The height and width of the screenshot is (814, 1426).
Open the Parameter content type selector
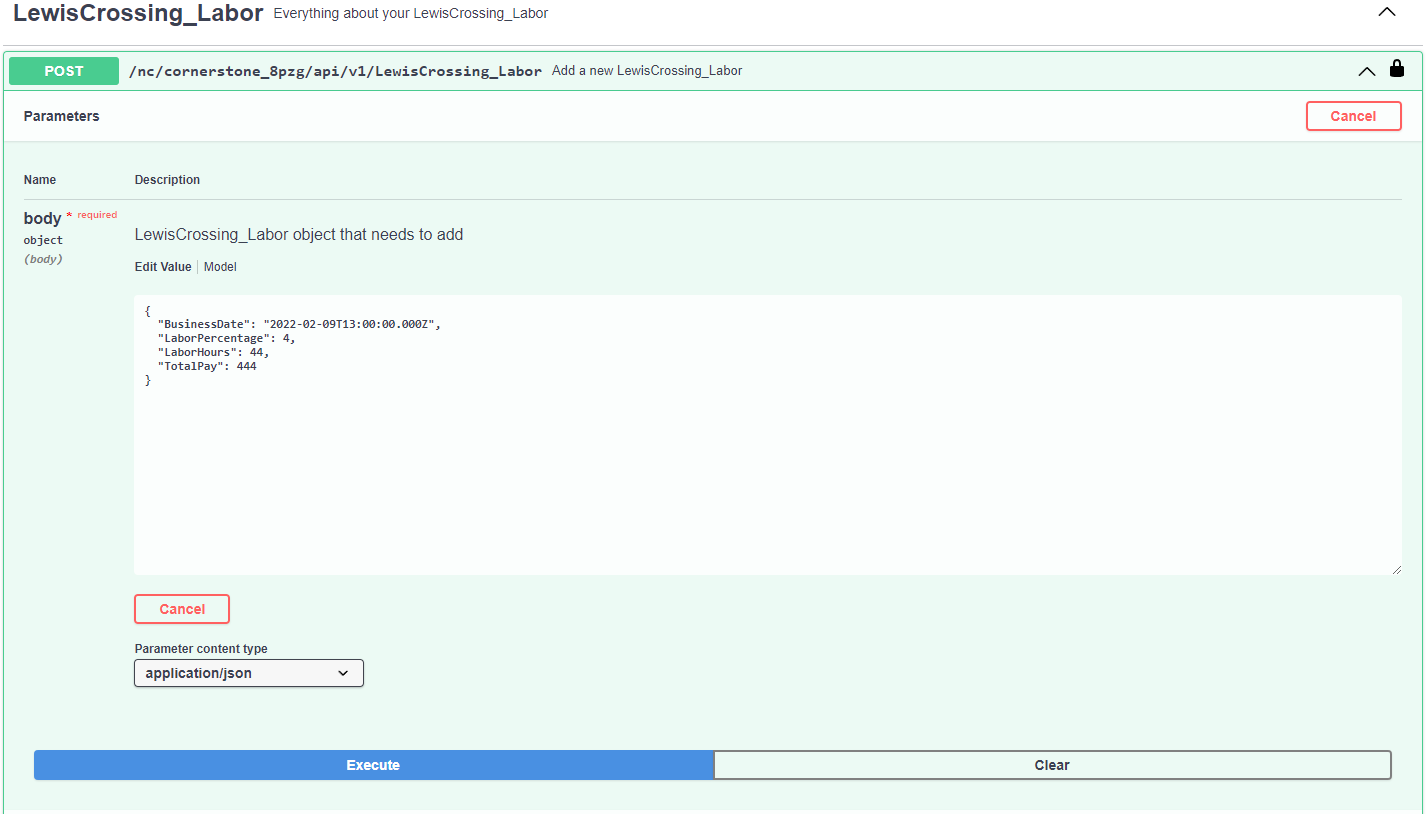(248, 673)
